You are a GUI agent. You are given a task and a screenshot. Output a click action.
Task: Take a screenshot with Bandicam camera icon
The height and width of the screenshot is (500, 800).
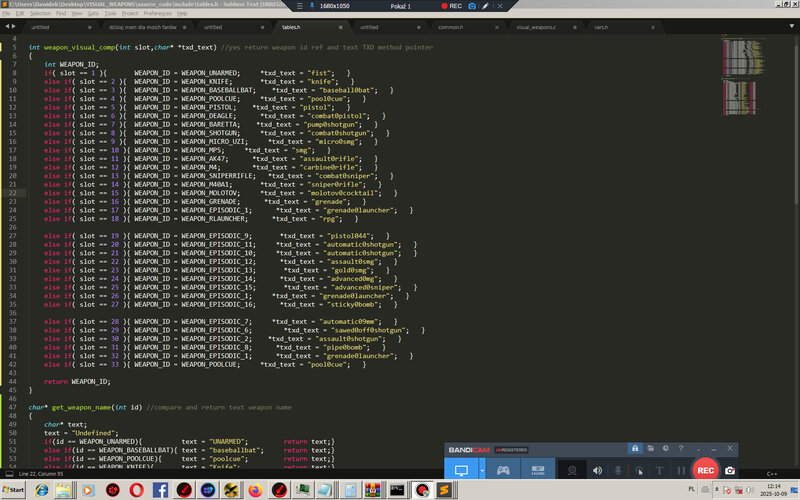(730, 470)
